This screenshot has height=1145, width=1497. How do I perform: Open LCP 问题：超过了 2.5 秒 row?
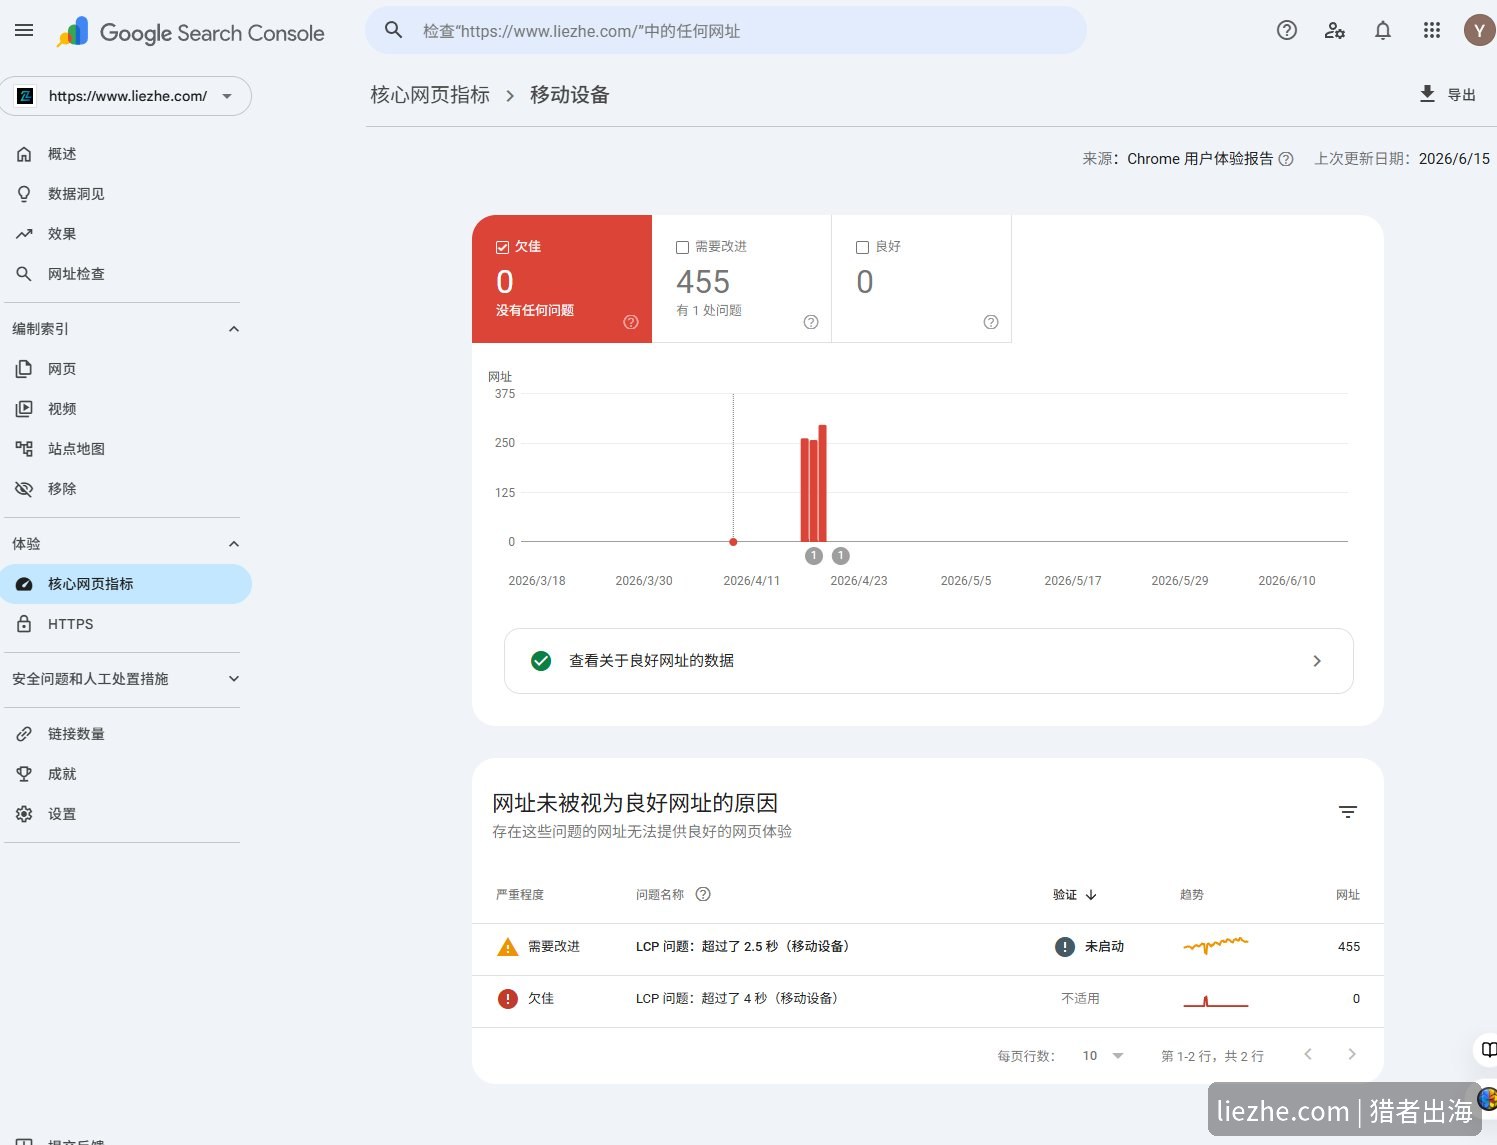(928, 947)
